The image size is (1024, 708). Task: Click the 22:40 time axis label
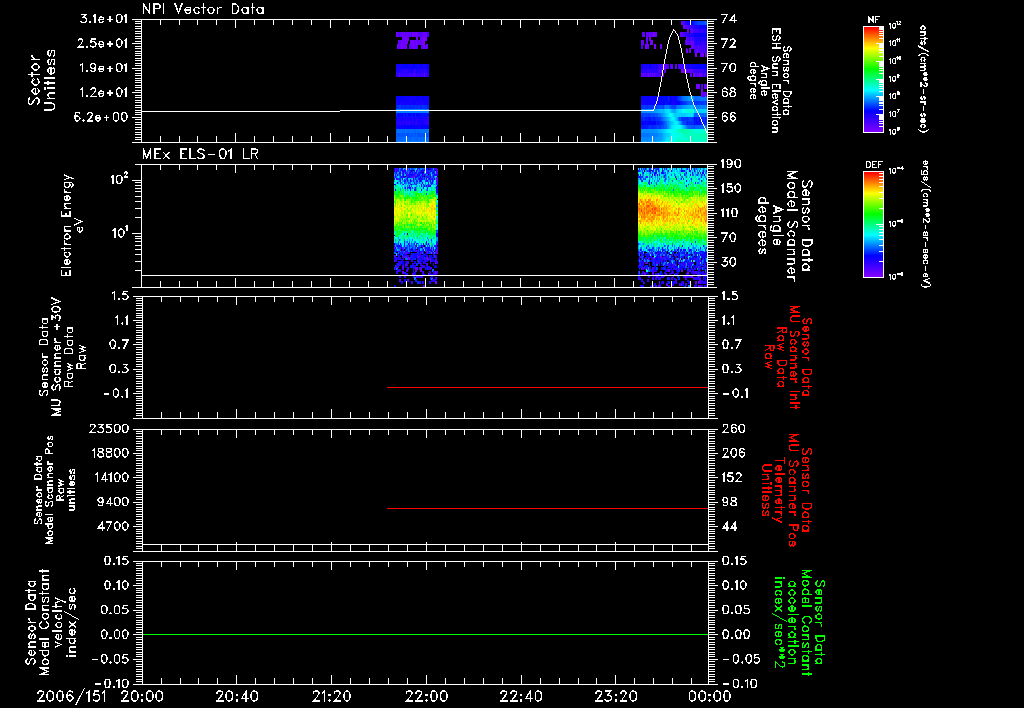(520, 696)
